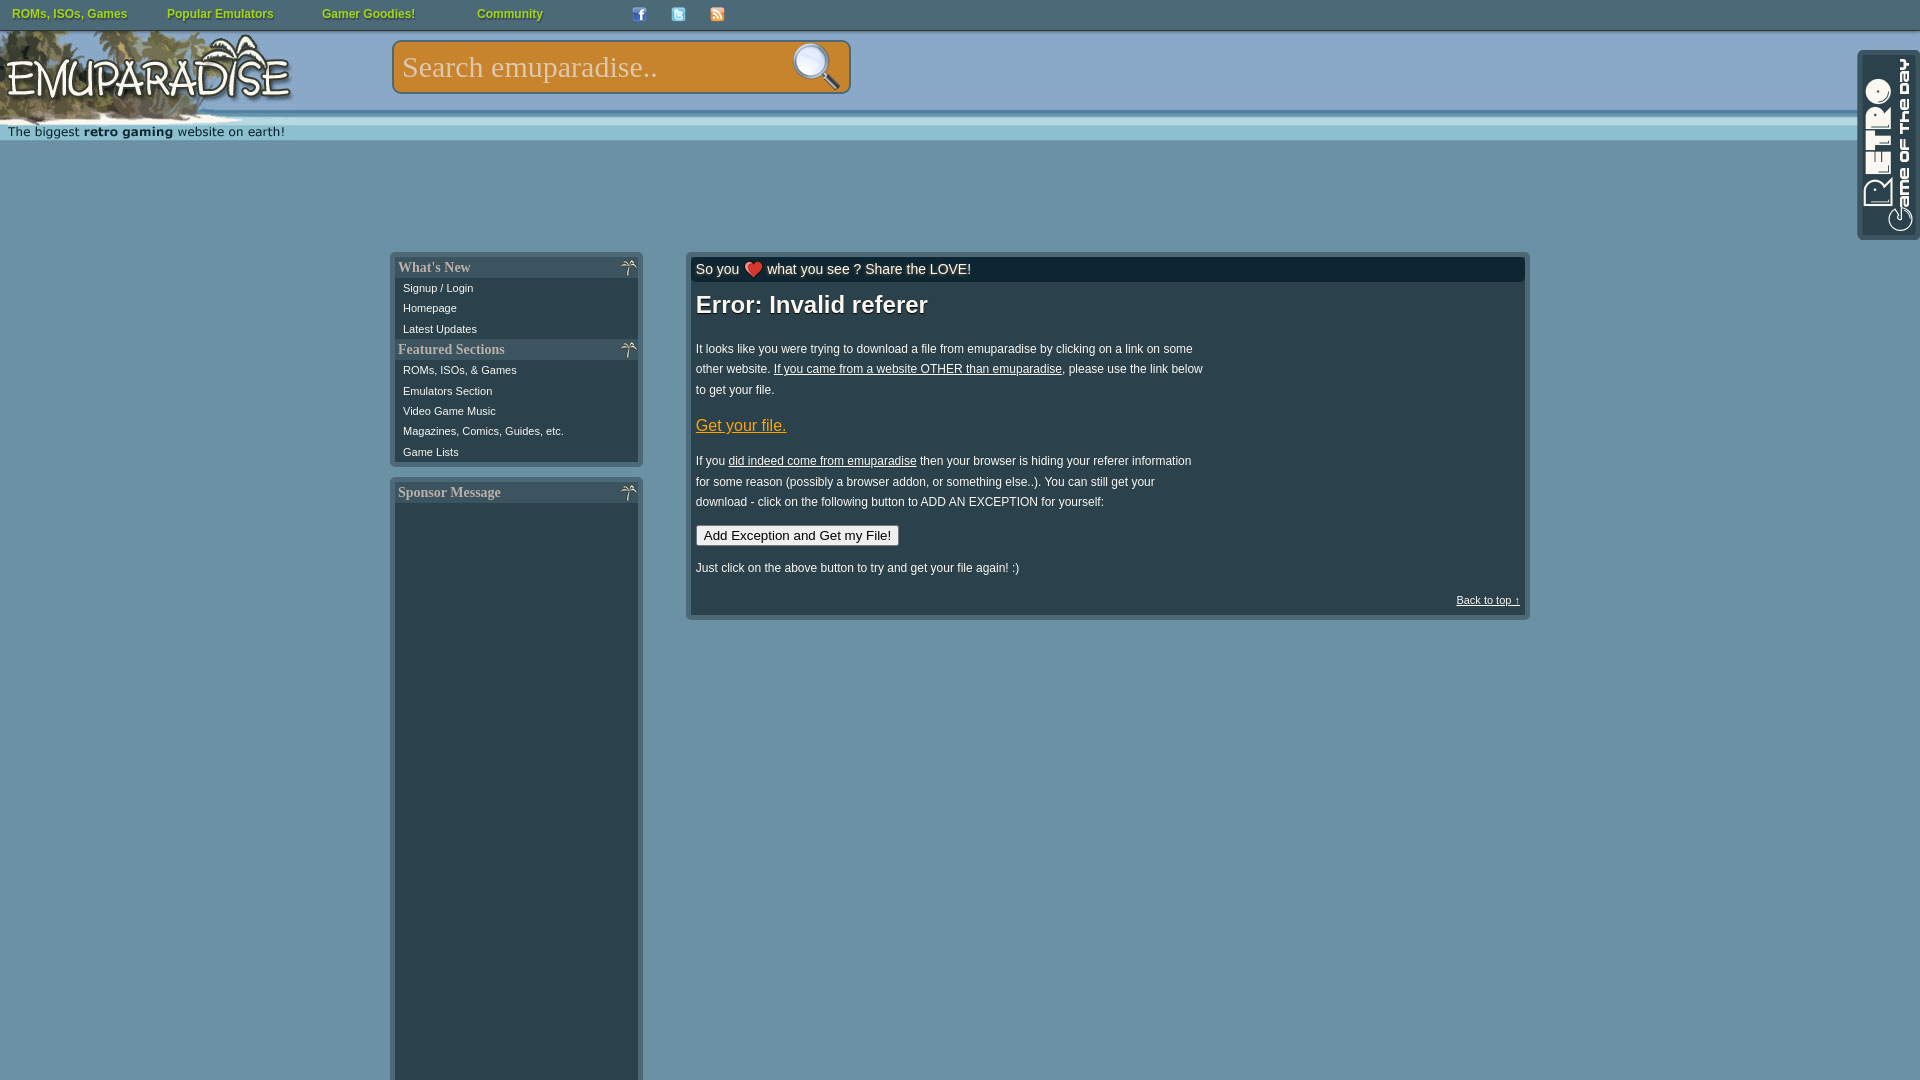This screenshot has width=1920, height=1080.
Task: Click the Back to top link
Action: click(1487, 600)
